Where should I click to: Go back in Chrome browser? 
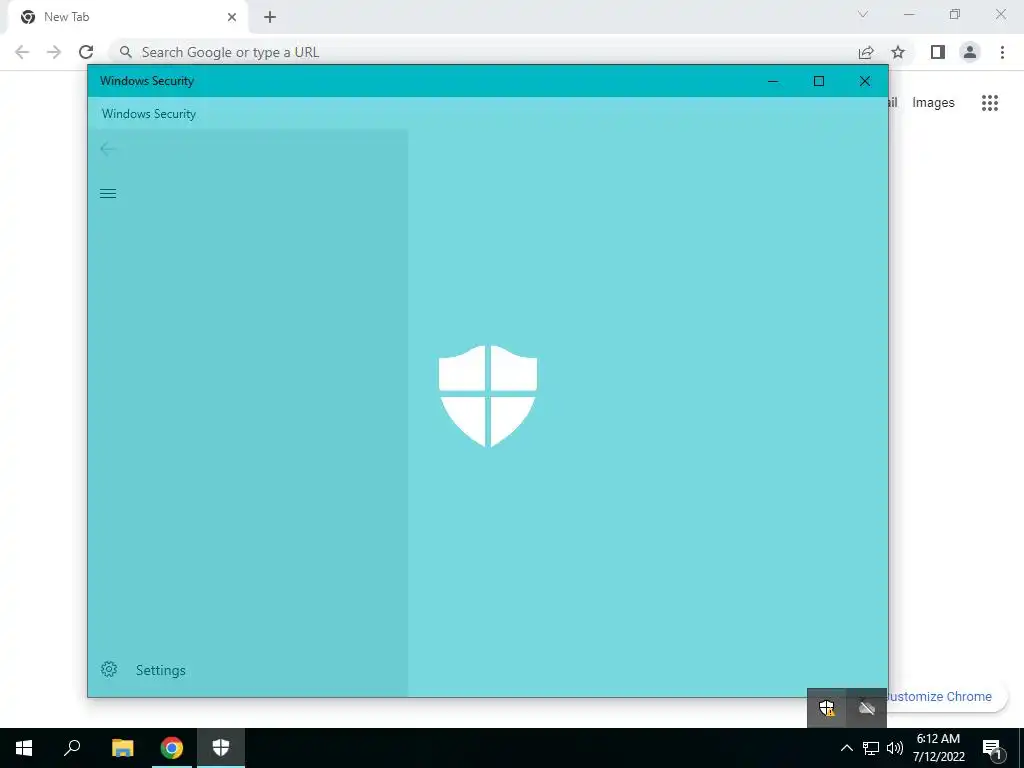[22, 52]
